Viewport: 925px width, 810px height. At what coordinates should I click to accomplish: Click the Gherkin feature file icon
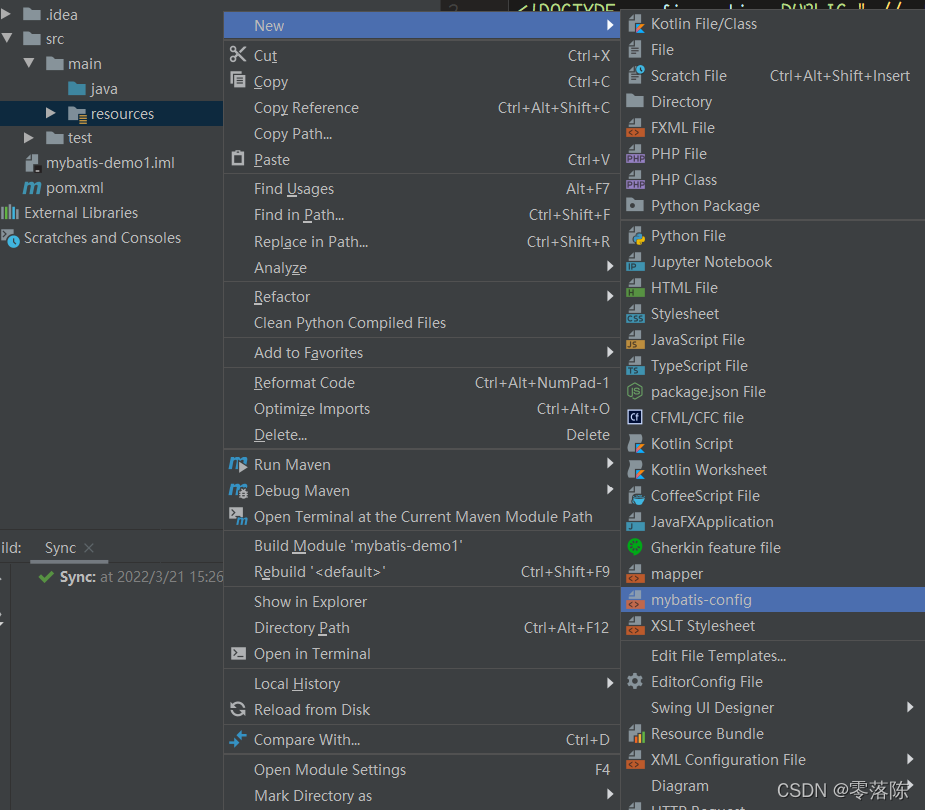635,547
